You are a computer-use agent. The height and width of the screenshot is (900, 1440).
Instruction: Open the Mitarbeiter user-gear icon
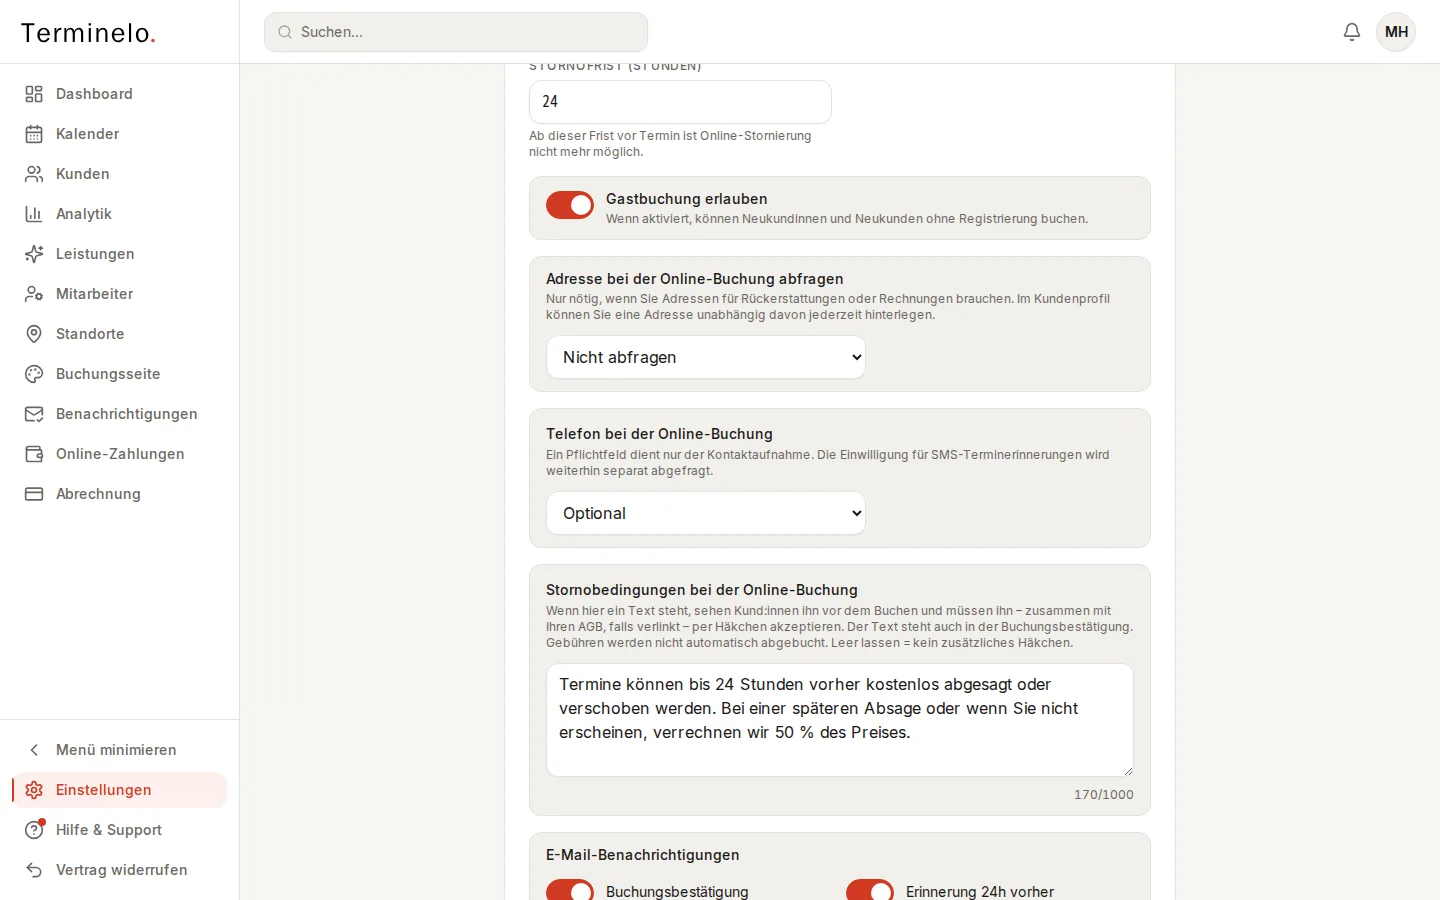34,294
